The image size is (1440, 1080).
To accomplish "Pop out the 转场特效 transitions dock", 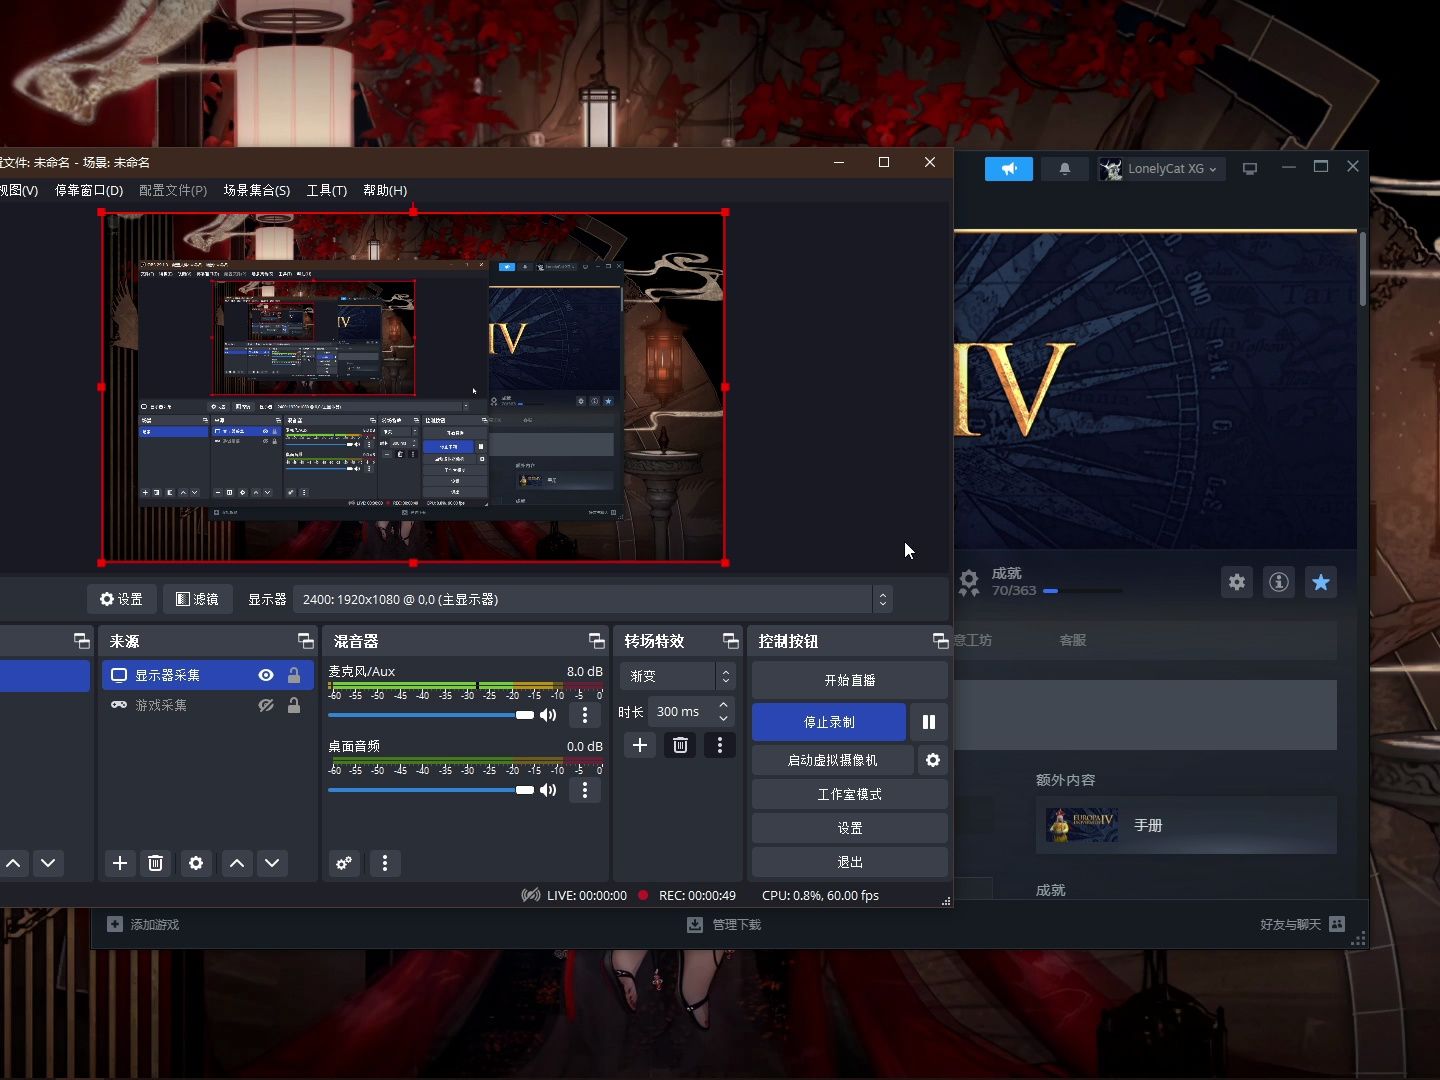I will 730,641.
